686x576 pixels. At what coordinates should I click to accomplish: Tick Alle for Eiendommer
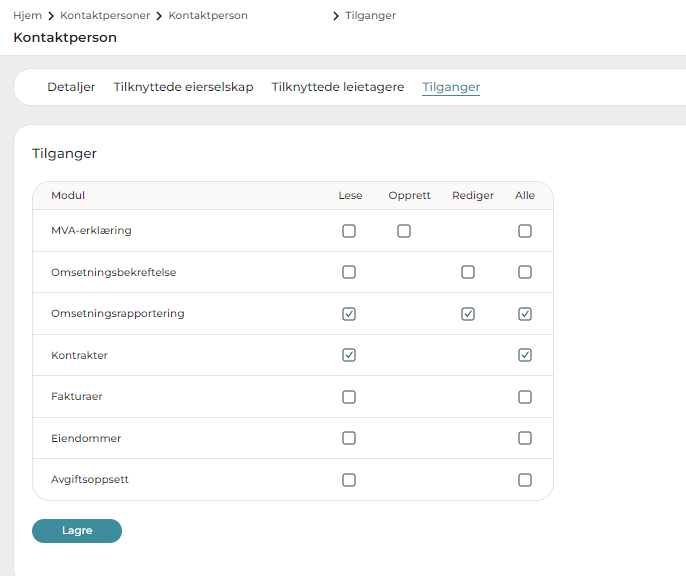click(525, 438)
